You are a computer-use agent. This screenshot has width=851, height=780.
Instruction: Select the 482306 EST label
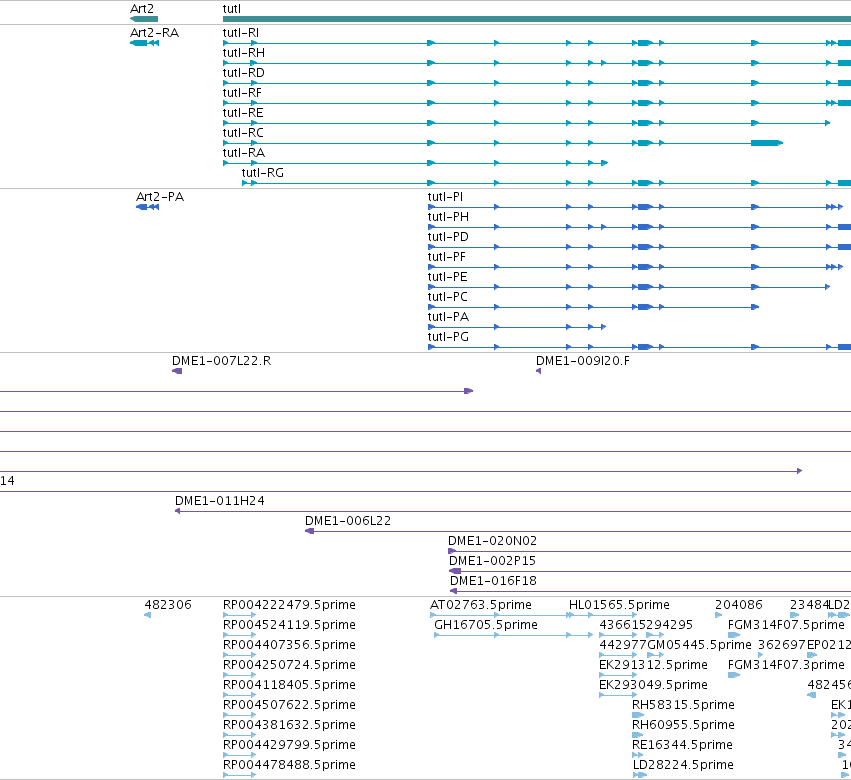(x=168, y=605)
